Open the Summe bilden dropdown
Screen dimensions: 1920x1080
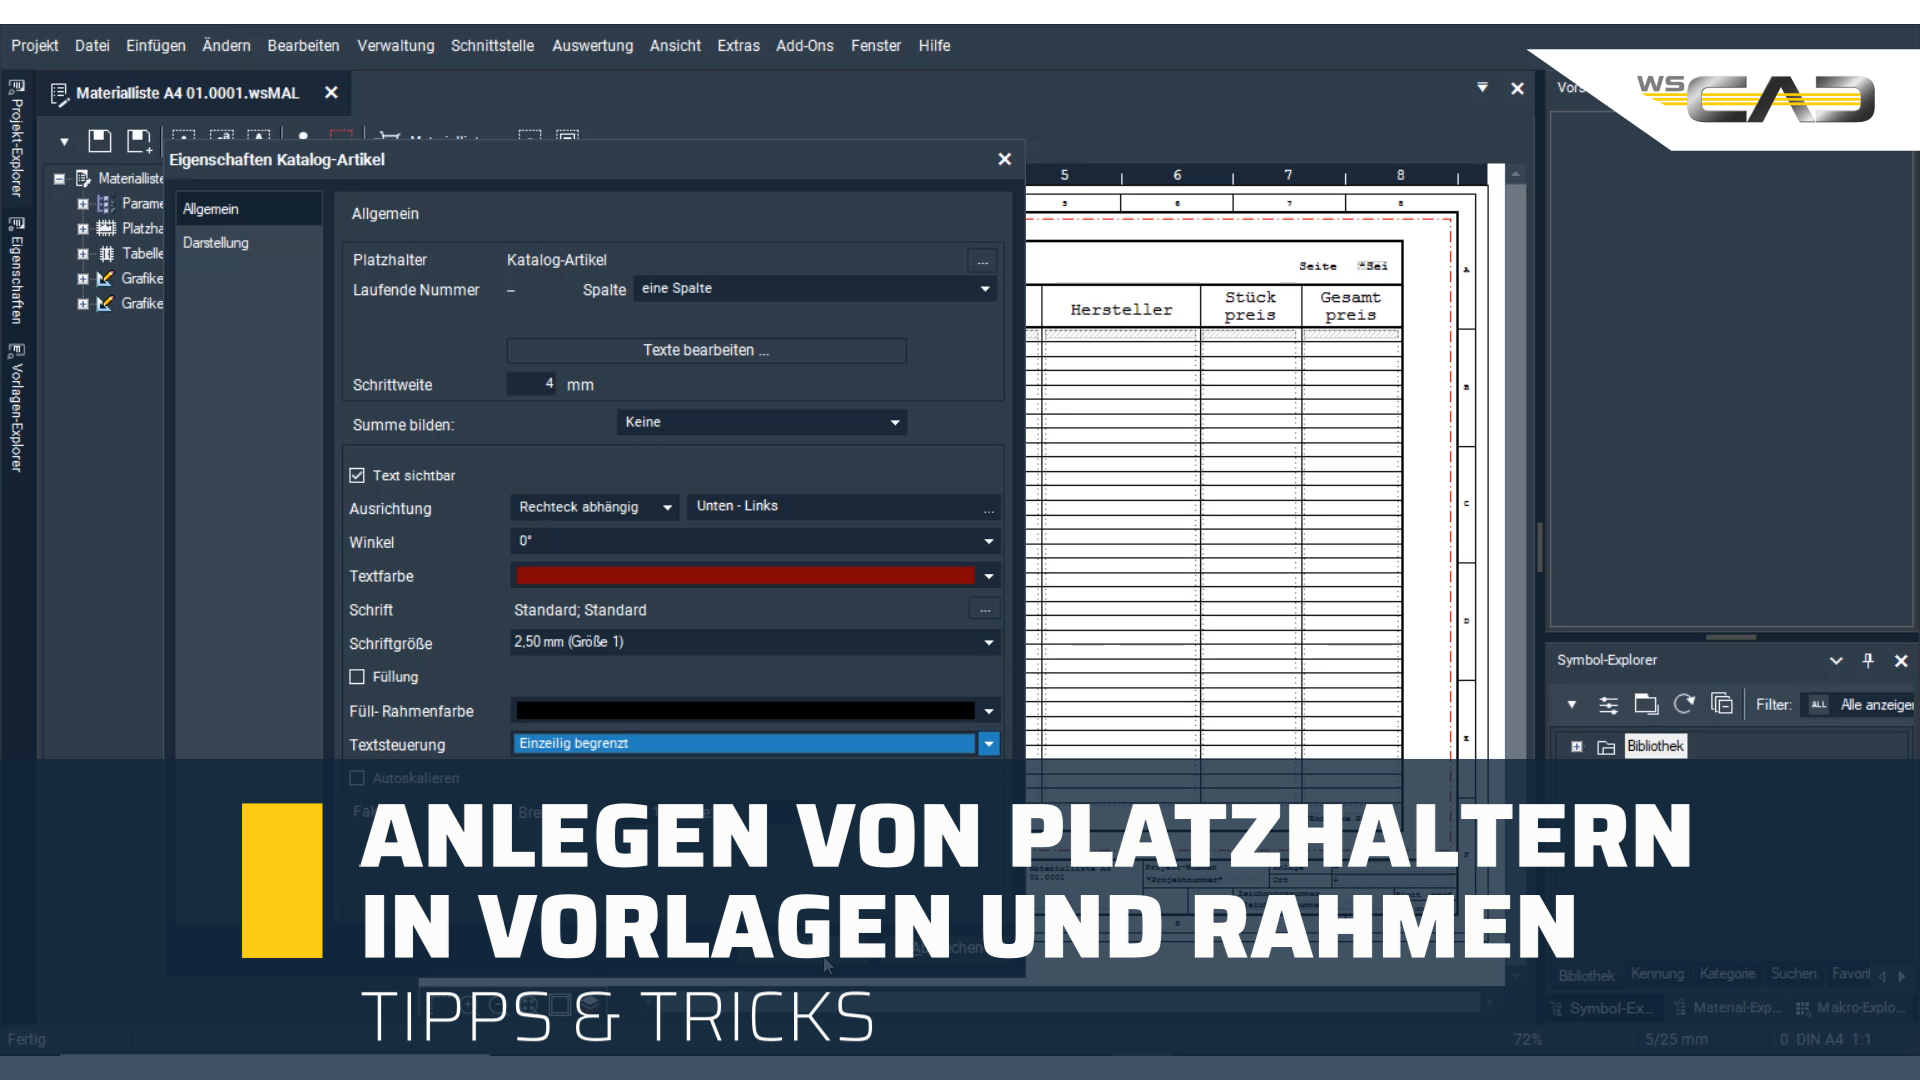click(760, 422)
